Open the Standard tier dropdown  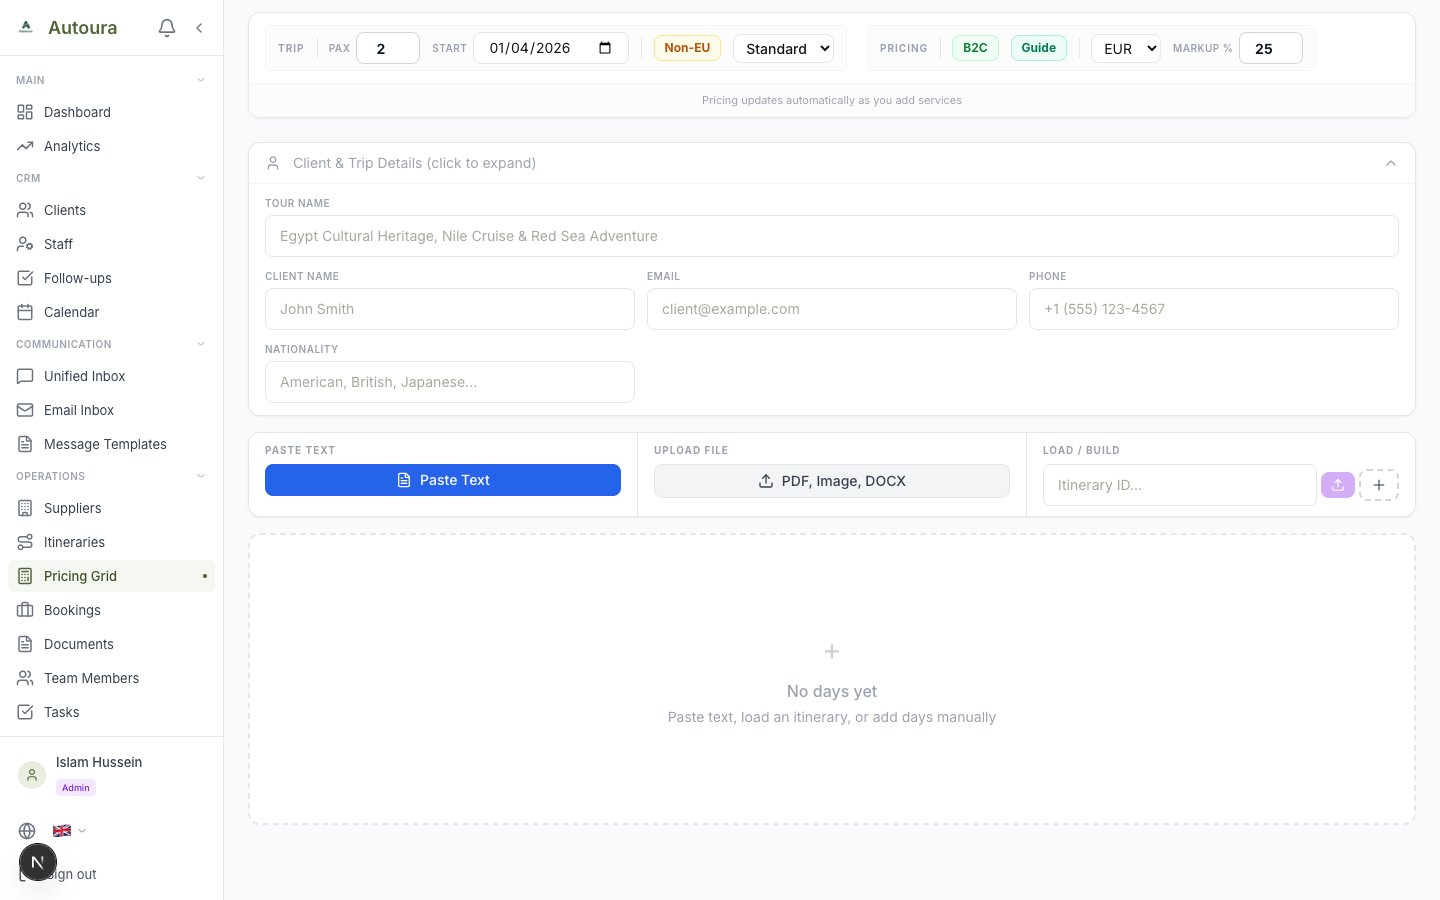click(x=783, y=48)
